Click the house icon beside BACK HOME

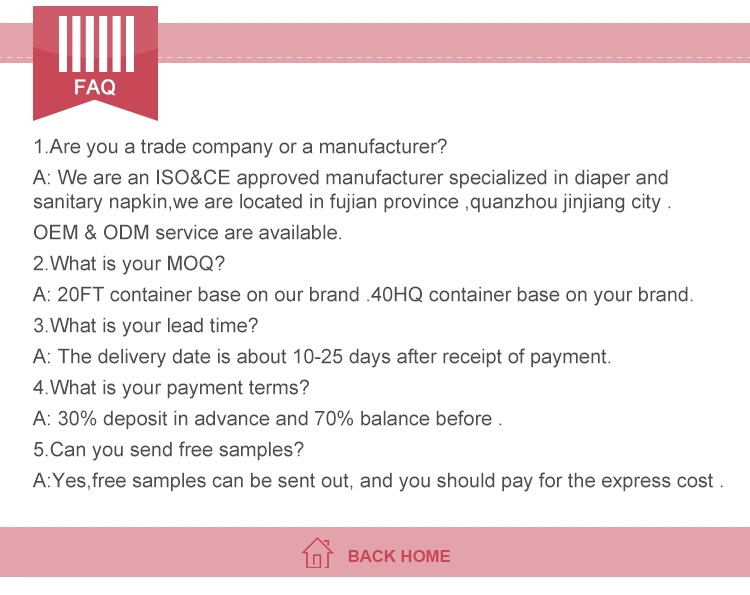[x=317, y=553]
